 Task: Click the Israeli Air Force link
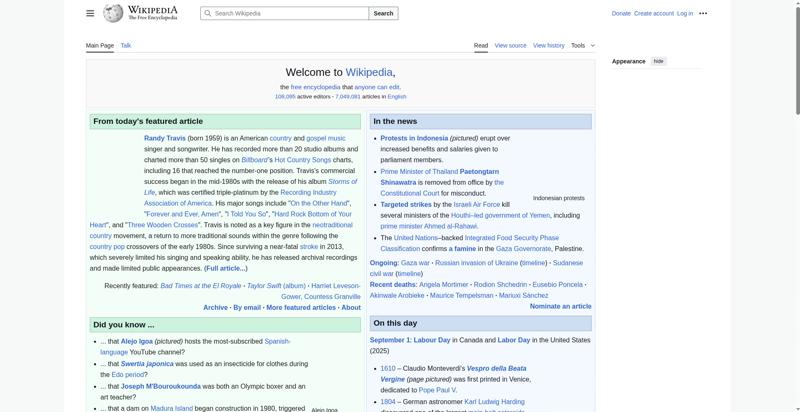coord(477,204)
